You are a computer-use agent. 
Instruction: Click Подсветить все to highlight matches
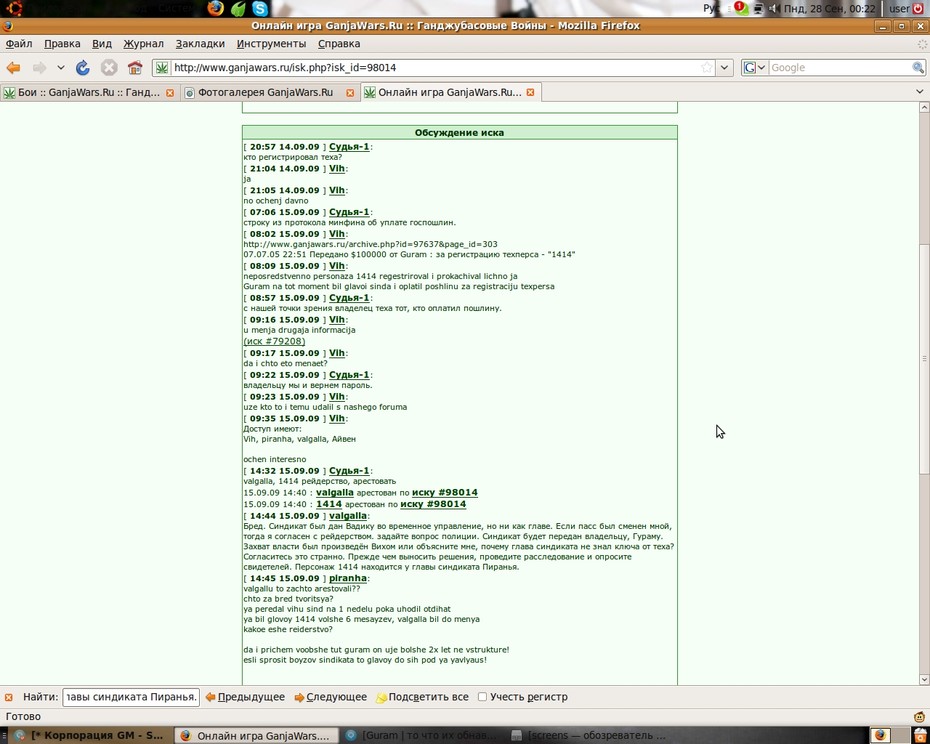point(422,697)
